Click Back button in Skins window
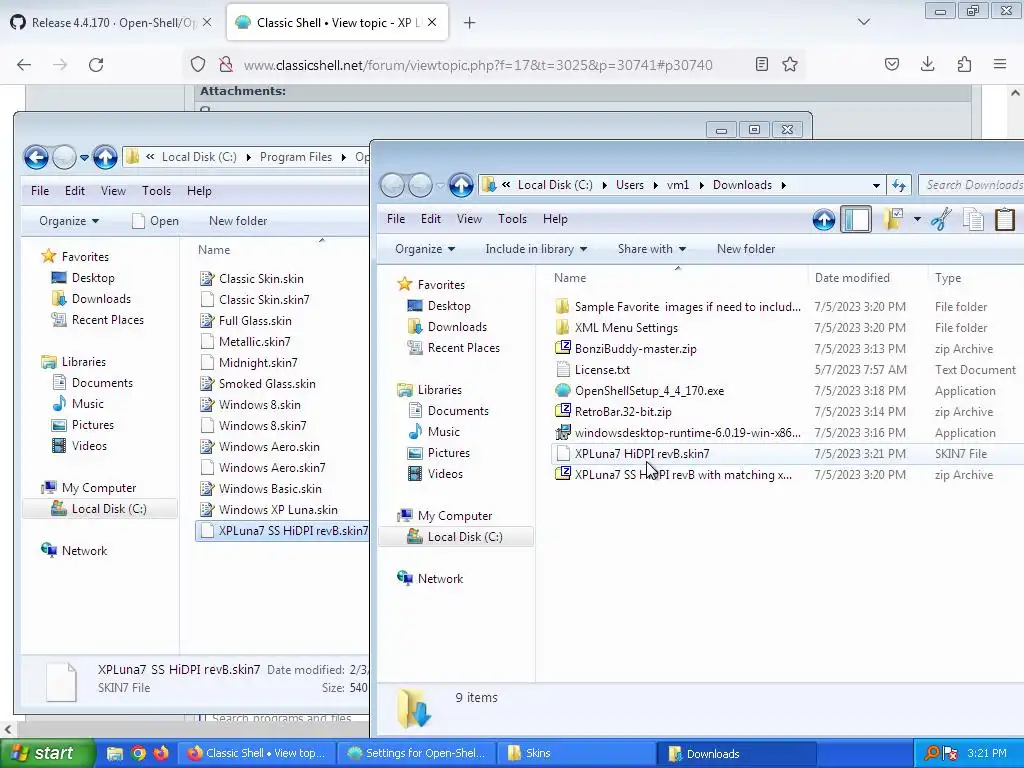This screenshot has width=1024, height=768. (36, 157)
